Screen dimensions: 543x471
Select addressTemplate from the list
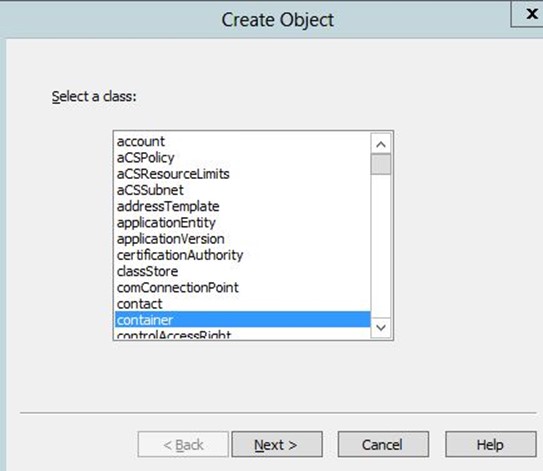[242, 206]
